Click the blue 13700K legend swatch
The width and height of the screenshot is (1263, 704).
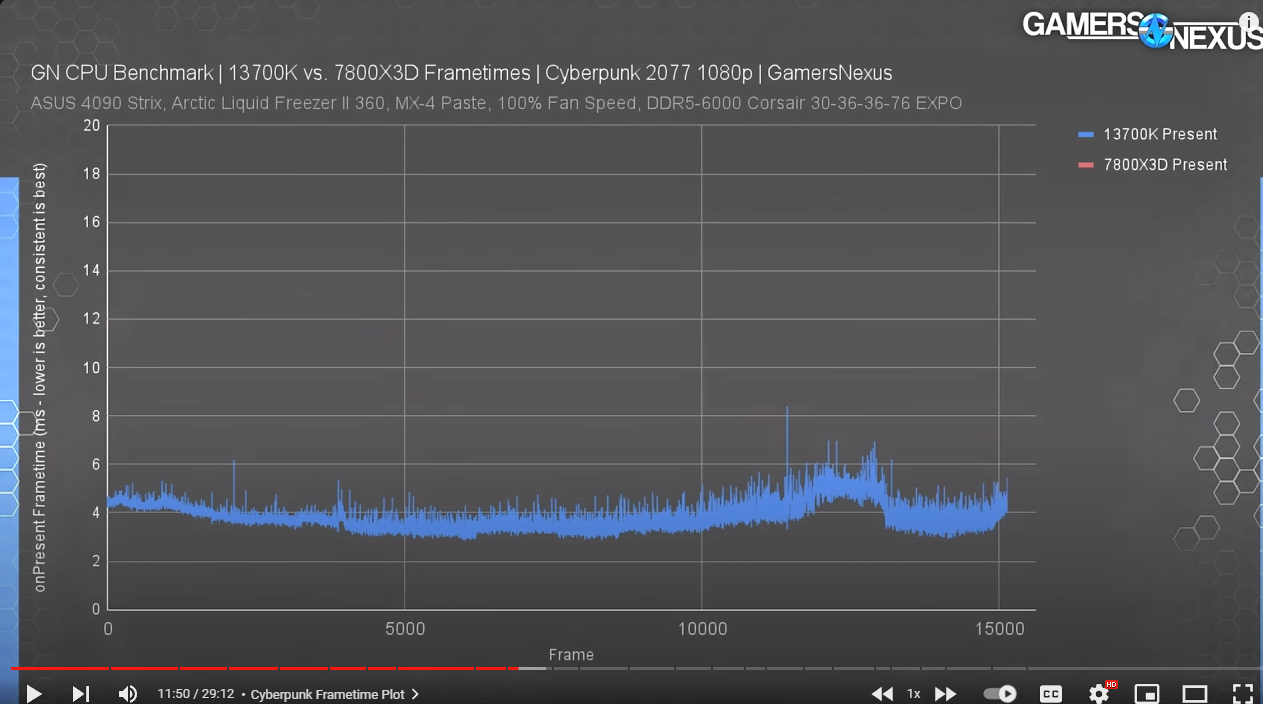[x=1086, y=134]
